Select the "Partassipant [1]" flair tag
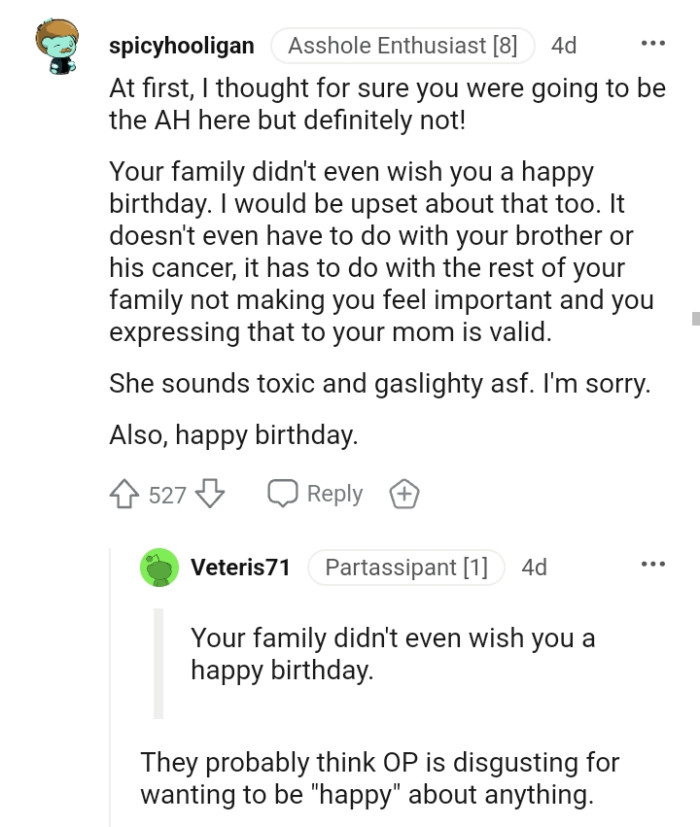 [406, 567]
